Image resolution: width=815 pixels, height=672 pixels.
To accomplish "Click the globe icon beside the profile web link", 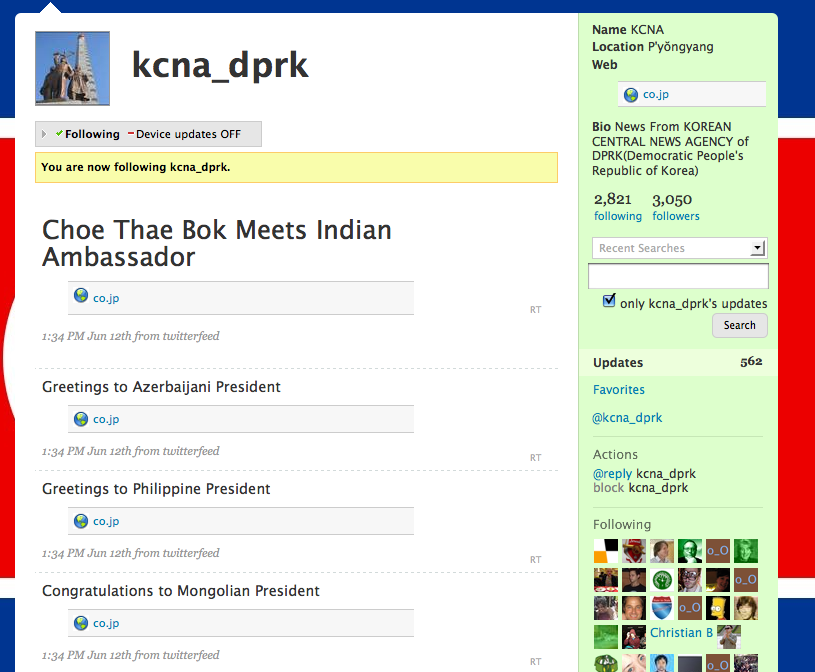I will coord(630,94).
